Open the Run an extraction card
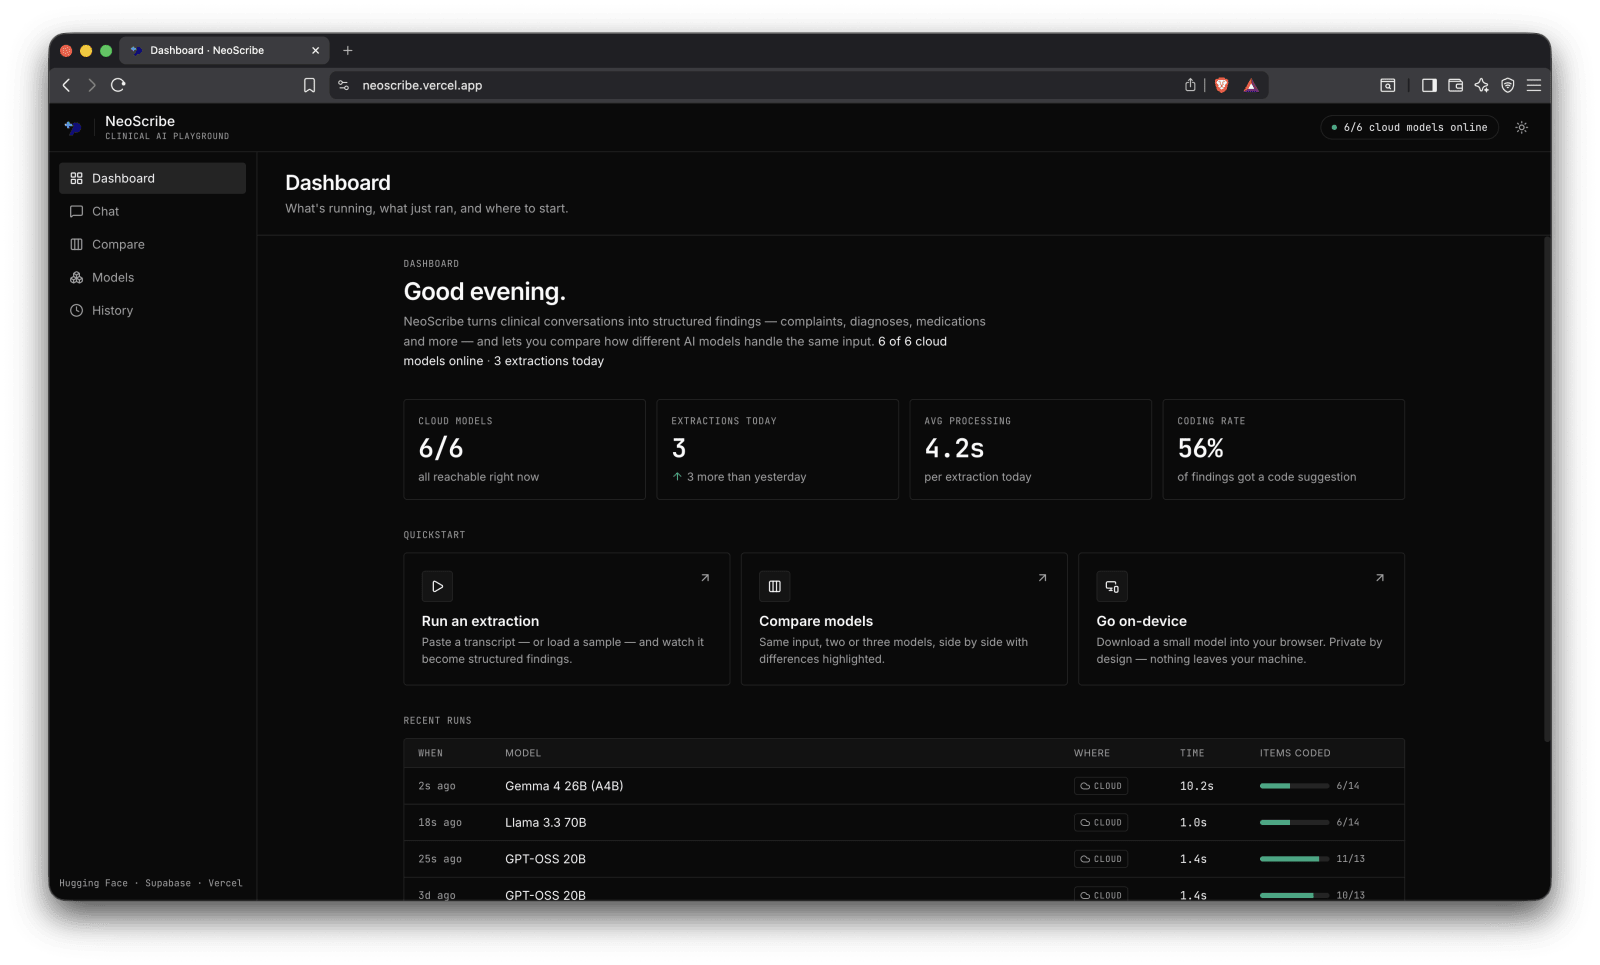 (x=567, y=619)
